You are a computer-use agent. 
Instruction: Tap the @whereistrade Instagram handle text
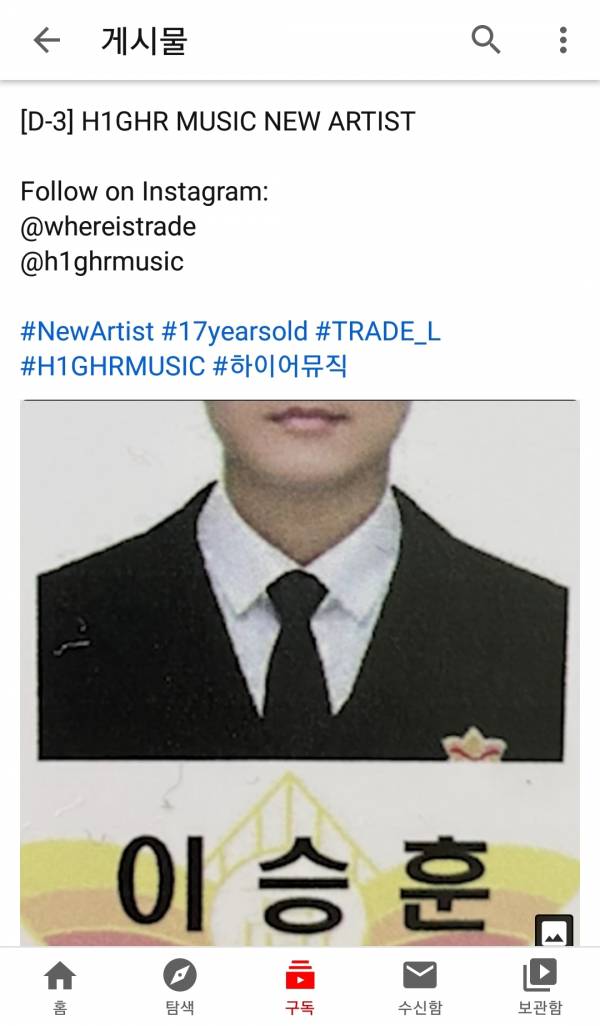click(108, 227)
